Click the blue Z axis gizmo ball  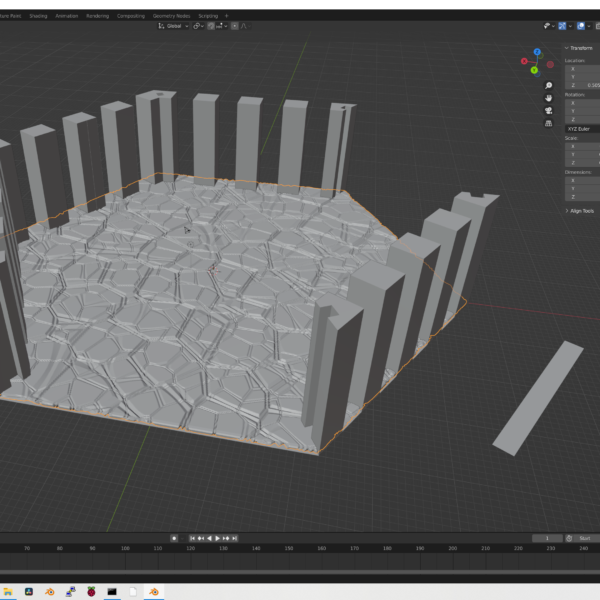click(538, 51)
